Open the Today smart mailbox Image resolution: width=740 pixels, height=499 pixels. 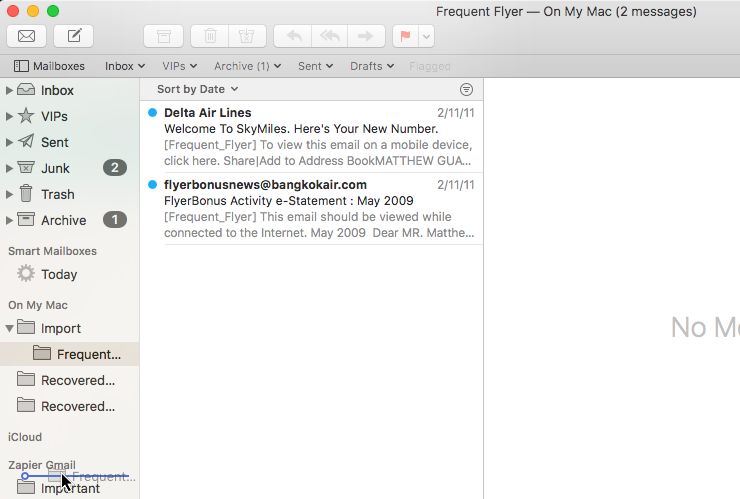coord(58,274)
